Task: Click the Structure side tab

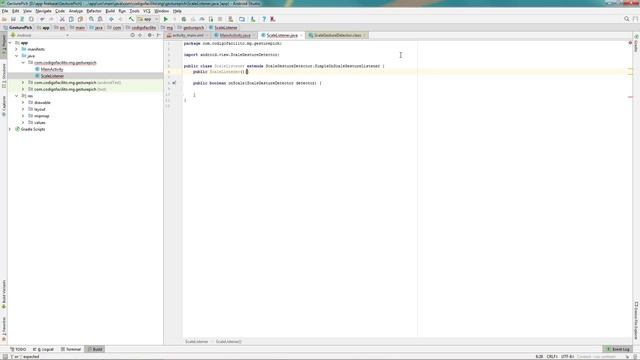Action: [4, 75]
